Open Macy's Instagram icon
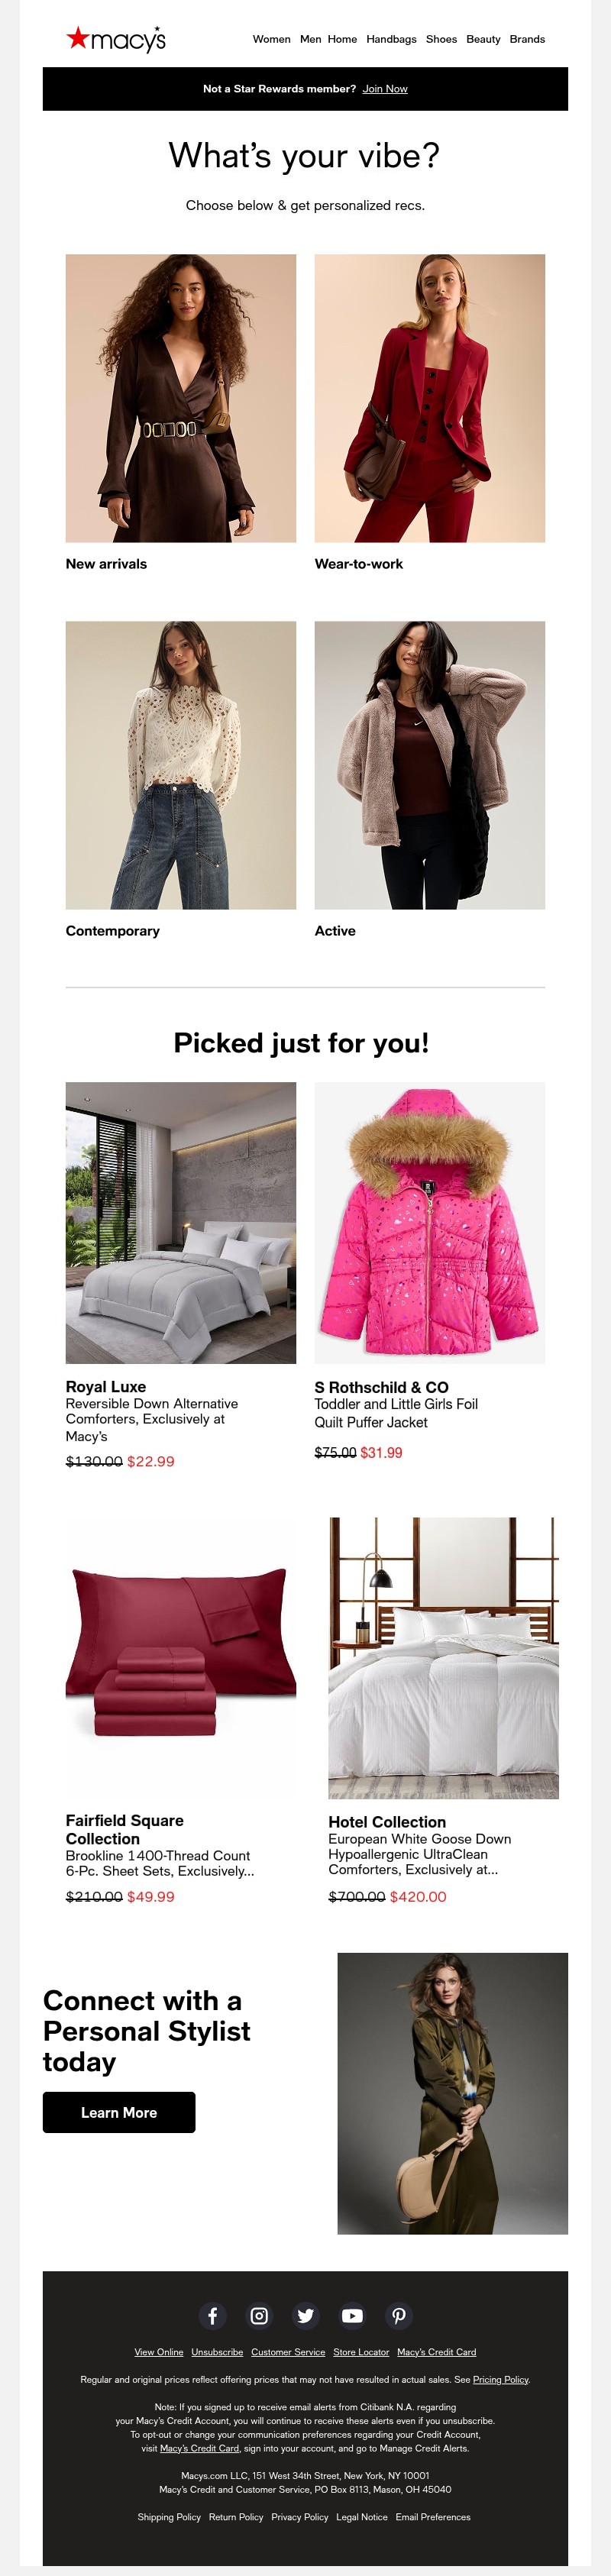 pyautogui.click(x=259, y=2315)
